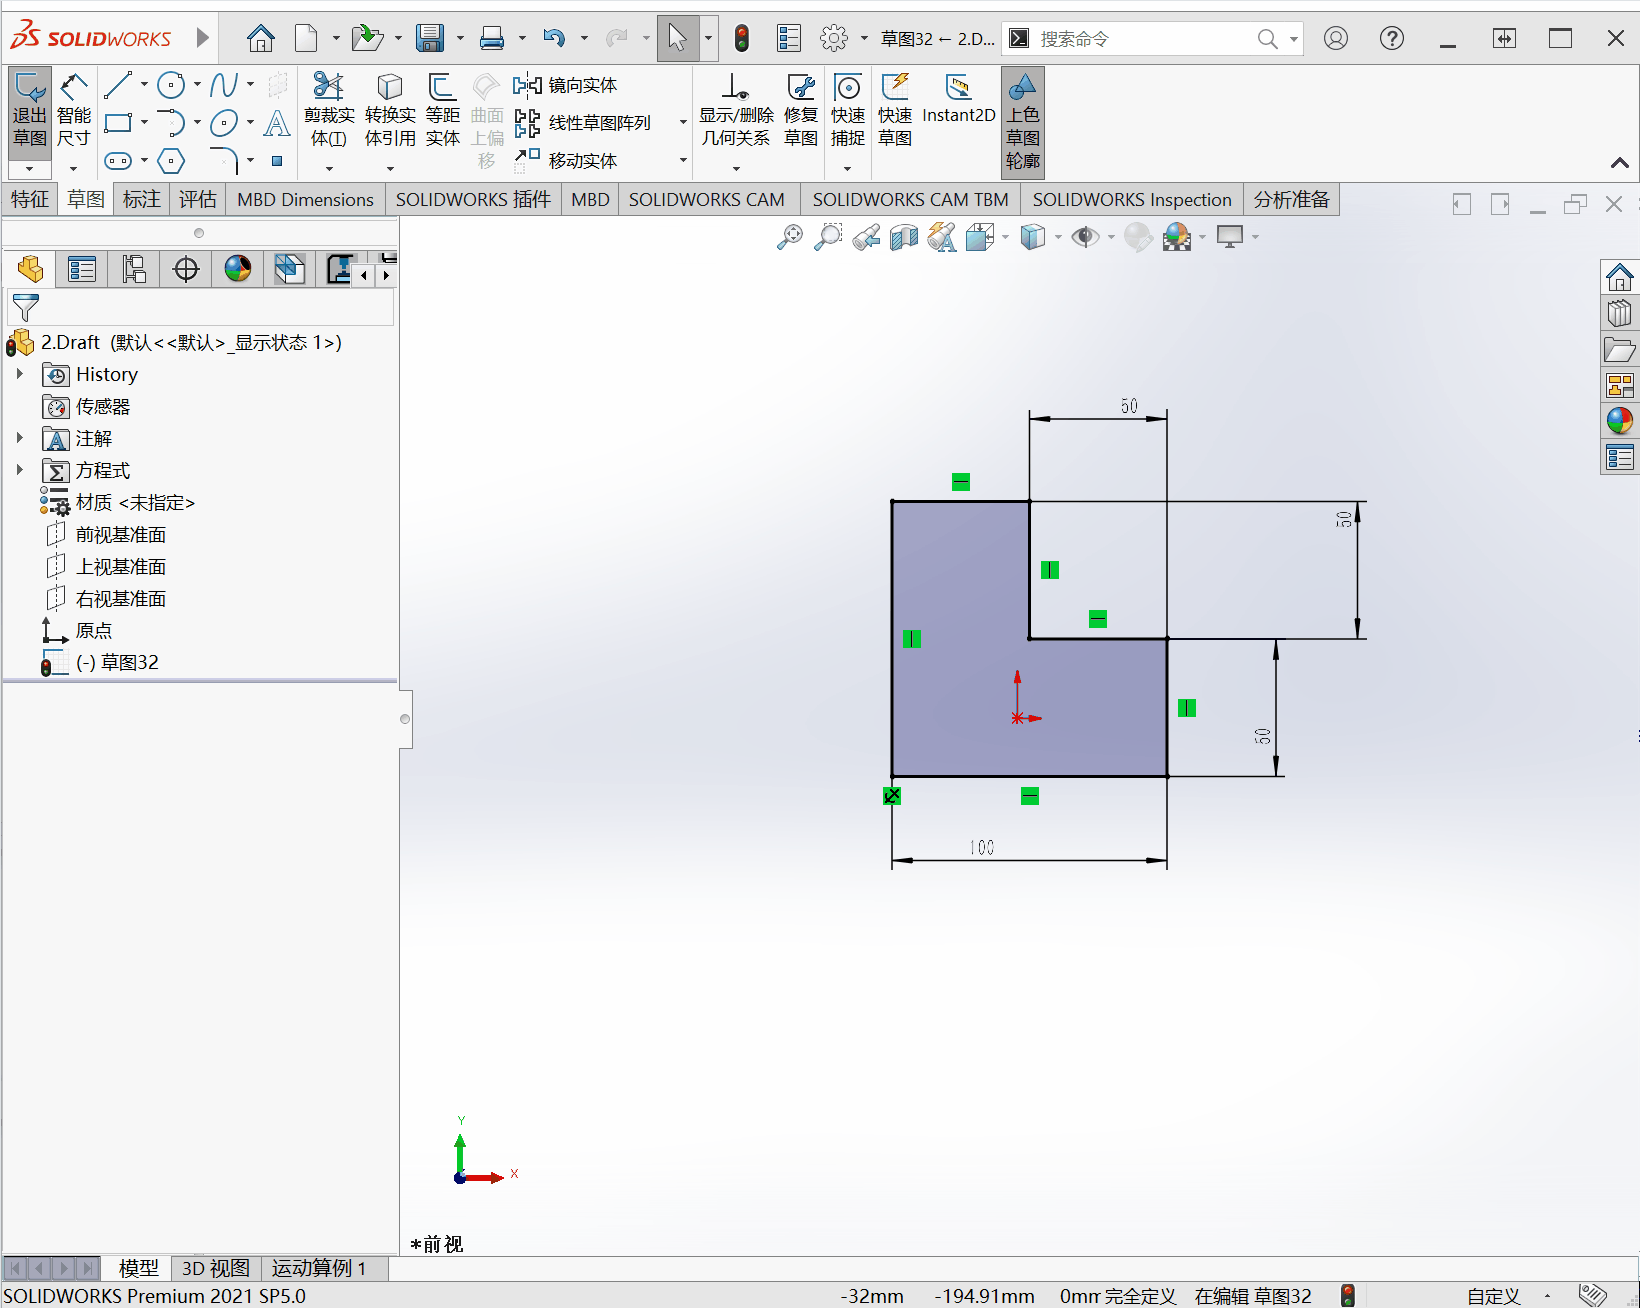Open the 3D 视图 bottom tab
1640x1308 pixels.
click(215, 1269)
